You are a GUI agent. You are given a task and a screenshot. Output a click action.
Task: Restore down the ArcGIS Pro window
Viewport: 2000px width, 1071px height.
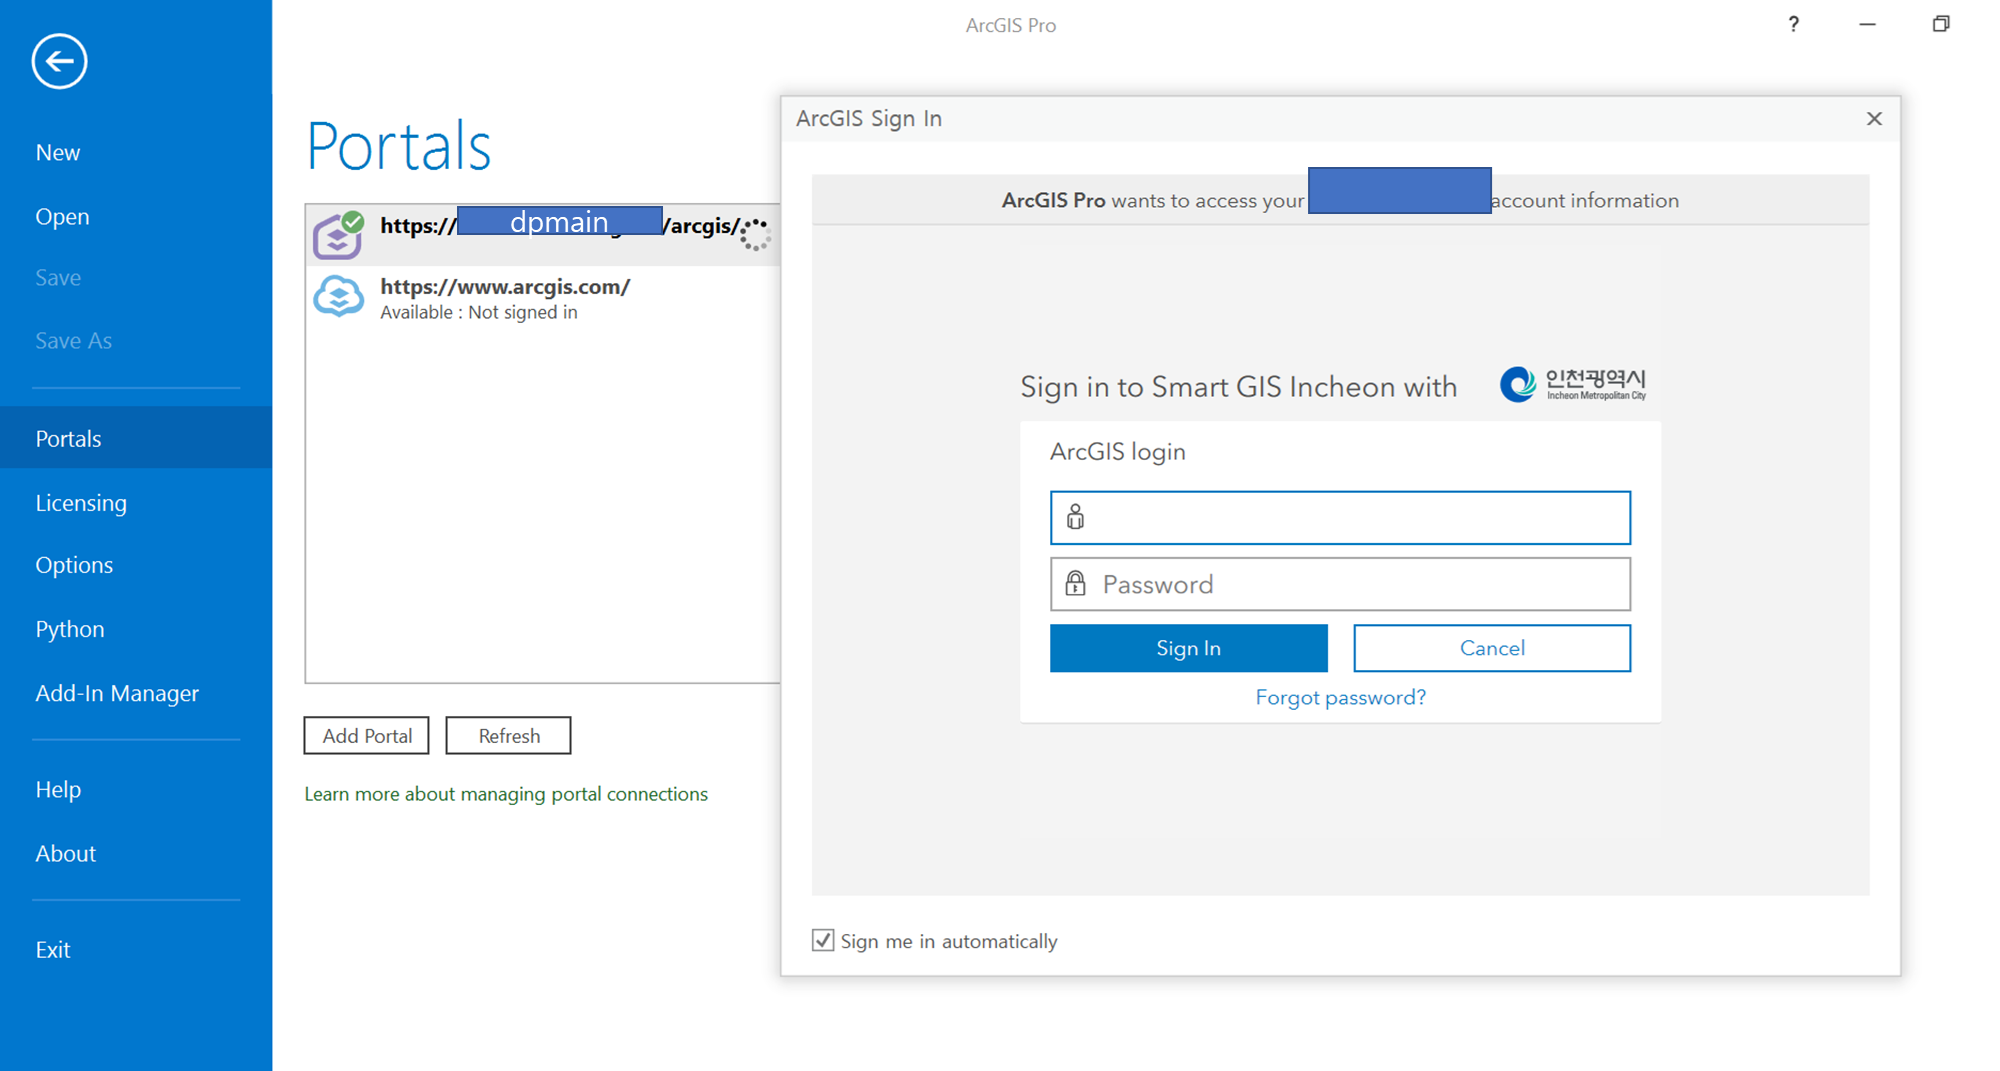click(1941, 24)
